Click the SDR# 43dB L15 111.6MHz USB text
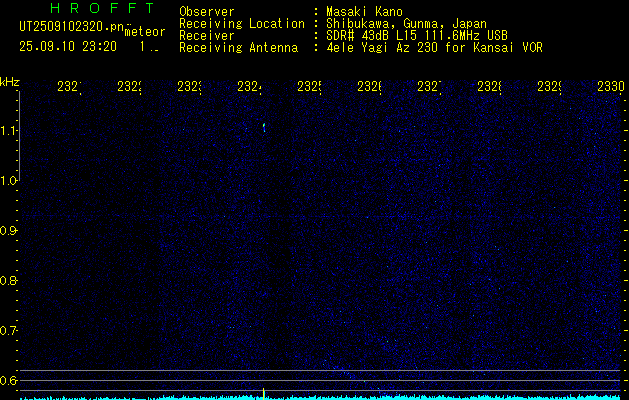This screenshot has height=400, width=629. [x=417, y=36]
